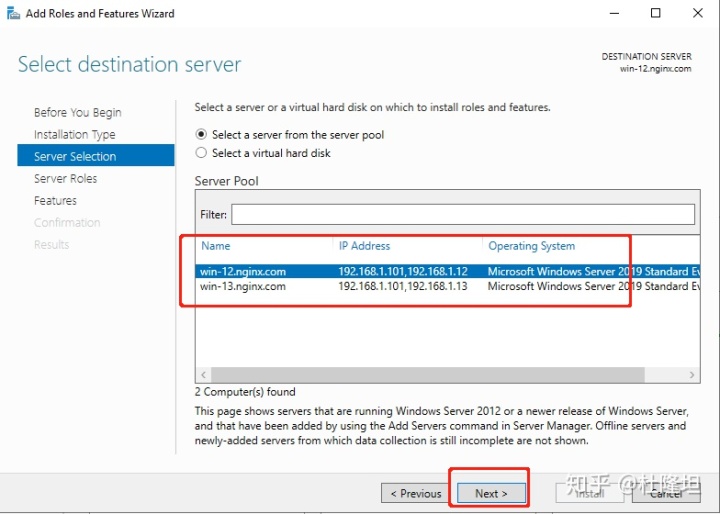720x514 pixels.
Task: Click the server list right scroll arrow
Action: pyautogui.click(x=692, y=375)
